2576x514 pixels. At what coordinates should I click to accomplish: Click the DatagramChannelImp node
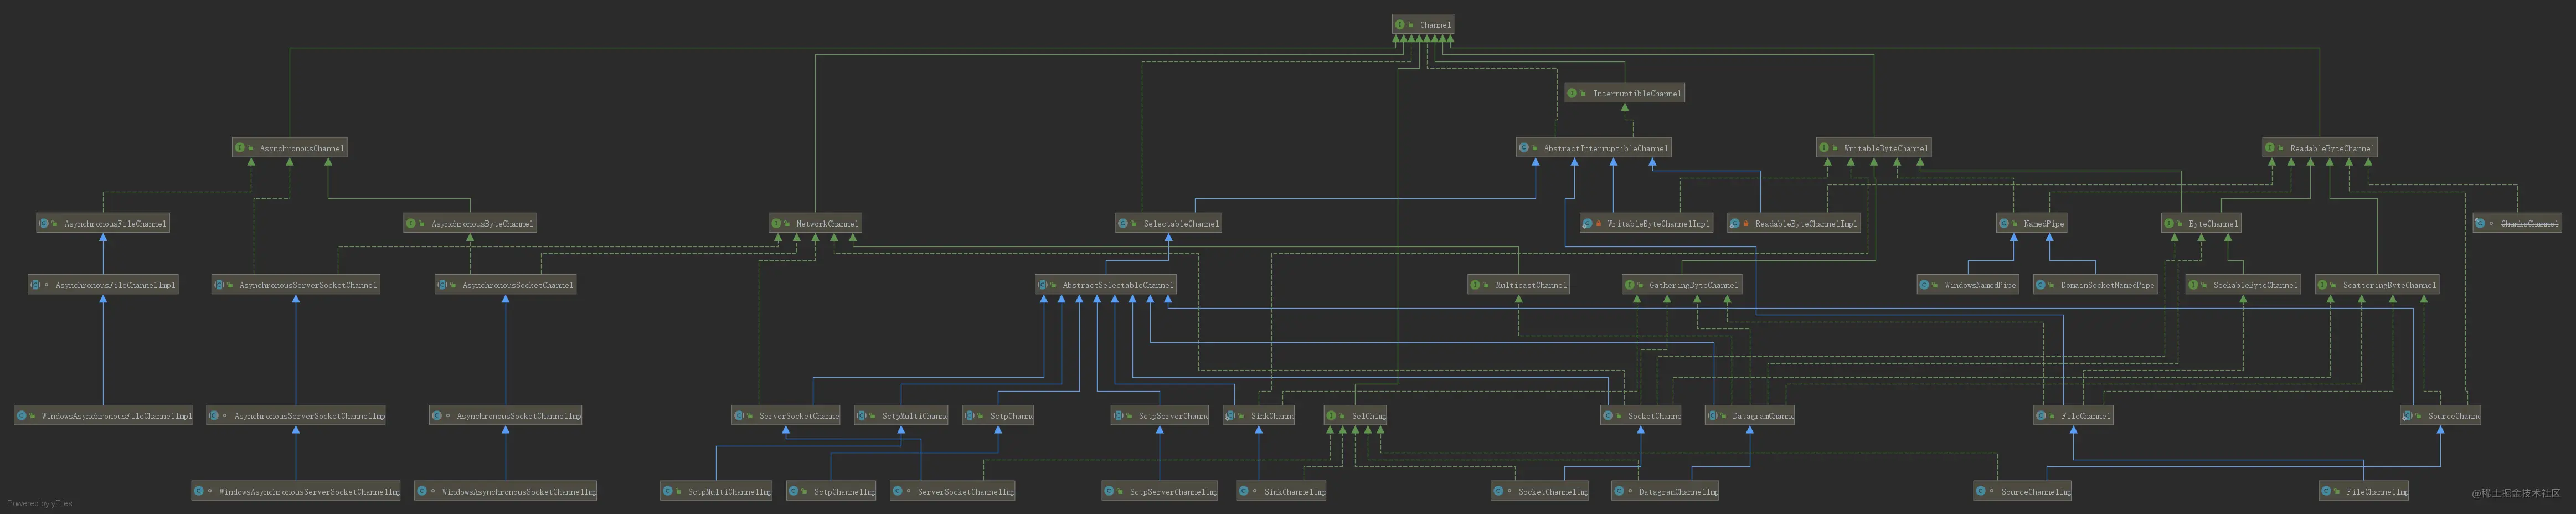click(x=1666, y=491)
